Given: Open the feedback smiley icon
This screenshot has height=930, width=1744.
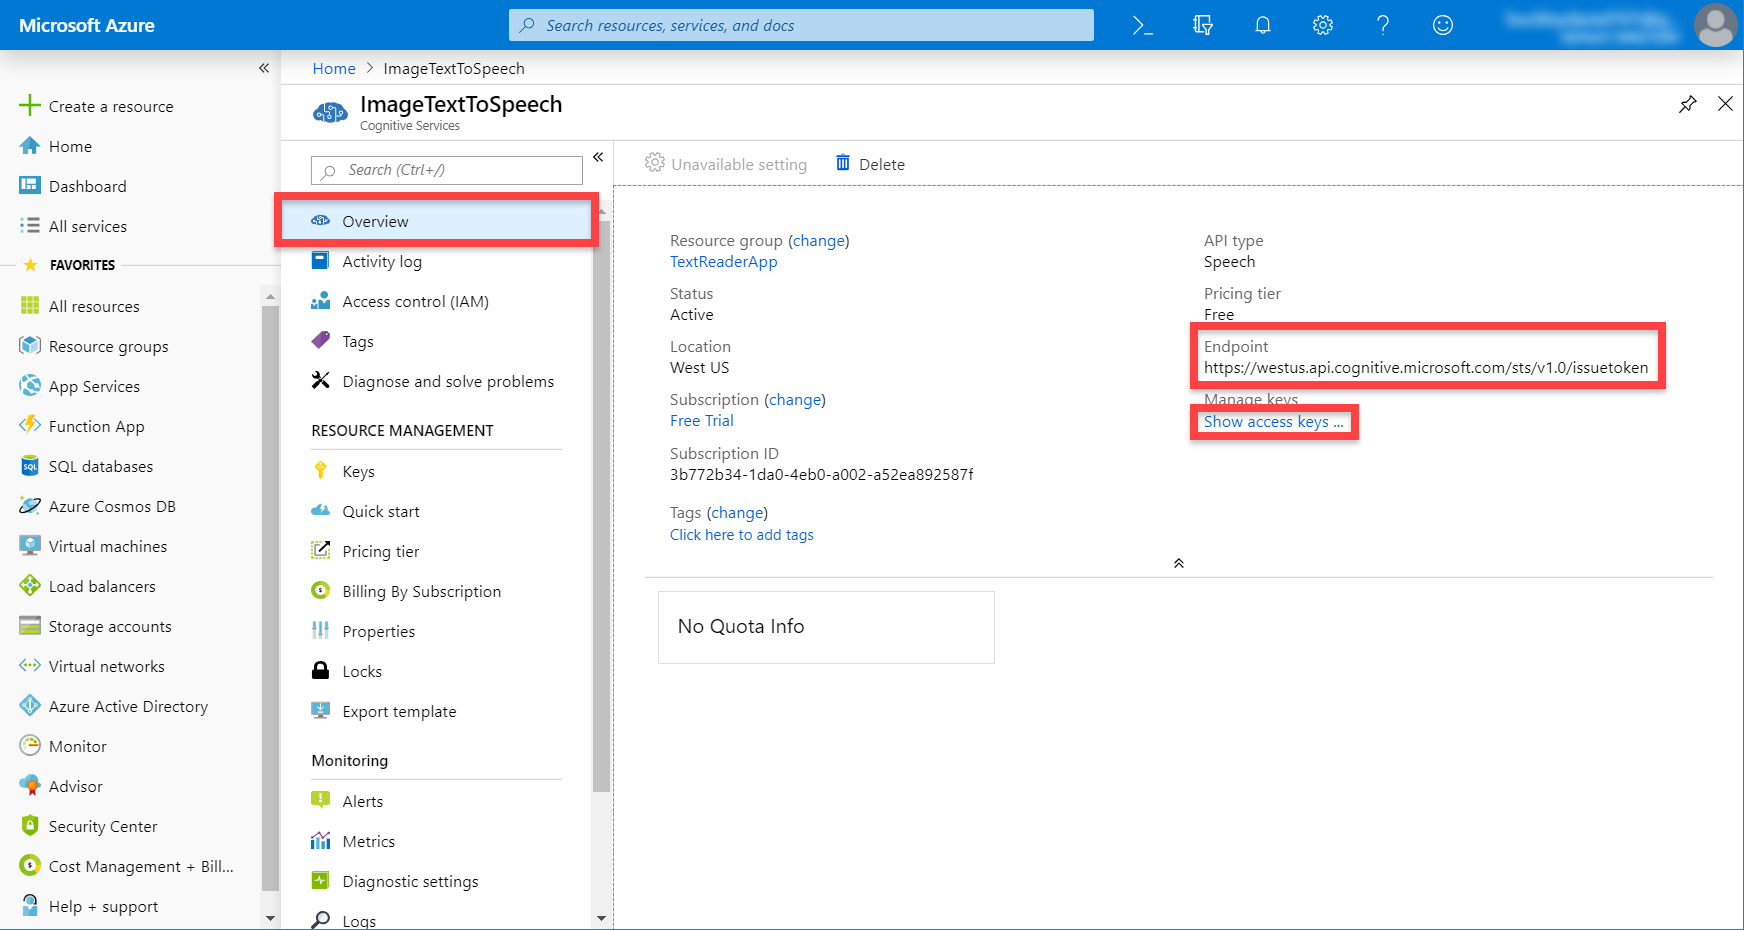Looking at the screenshot, I should pyautogui.click(x=1443, y=25).
